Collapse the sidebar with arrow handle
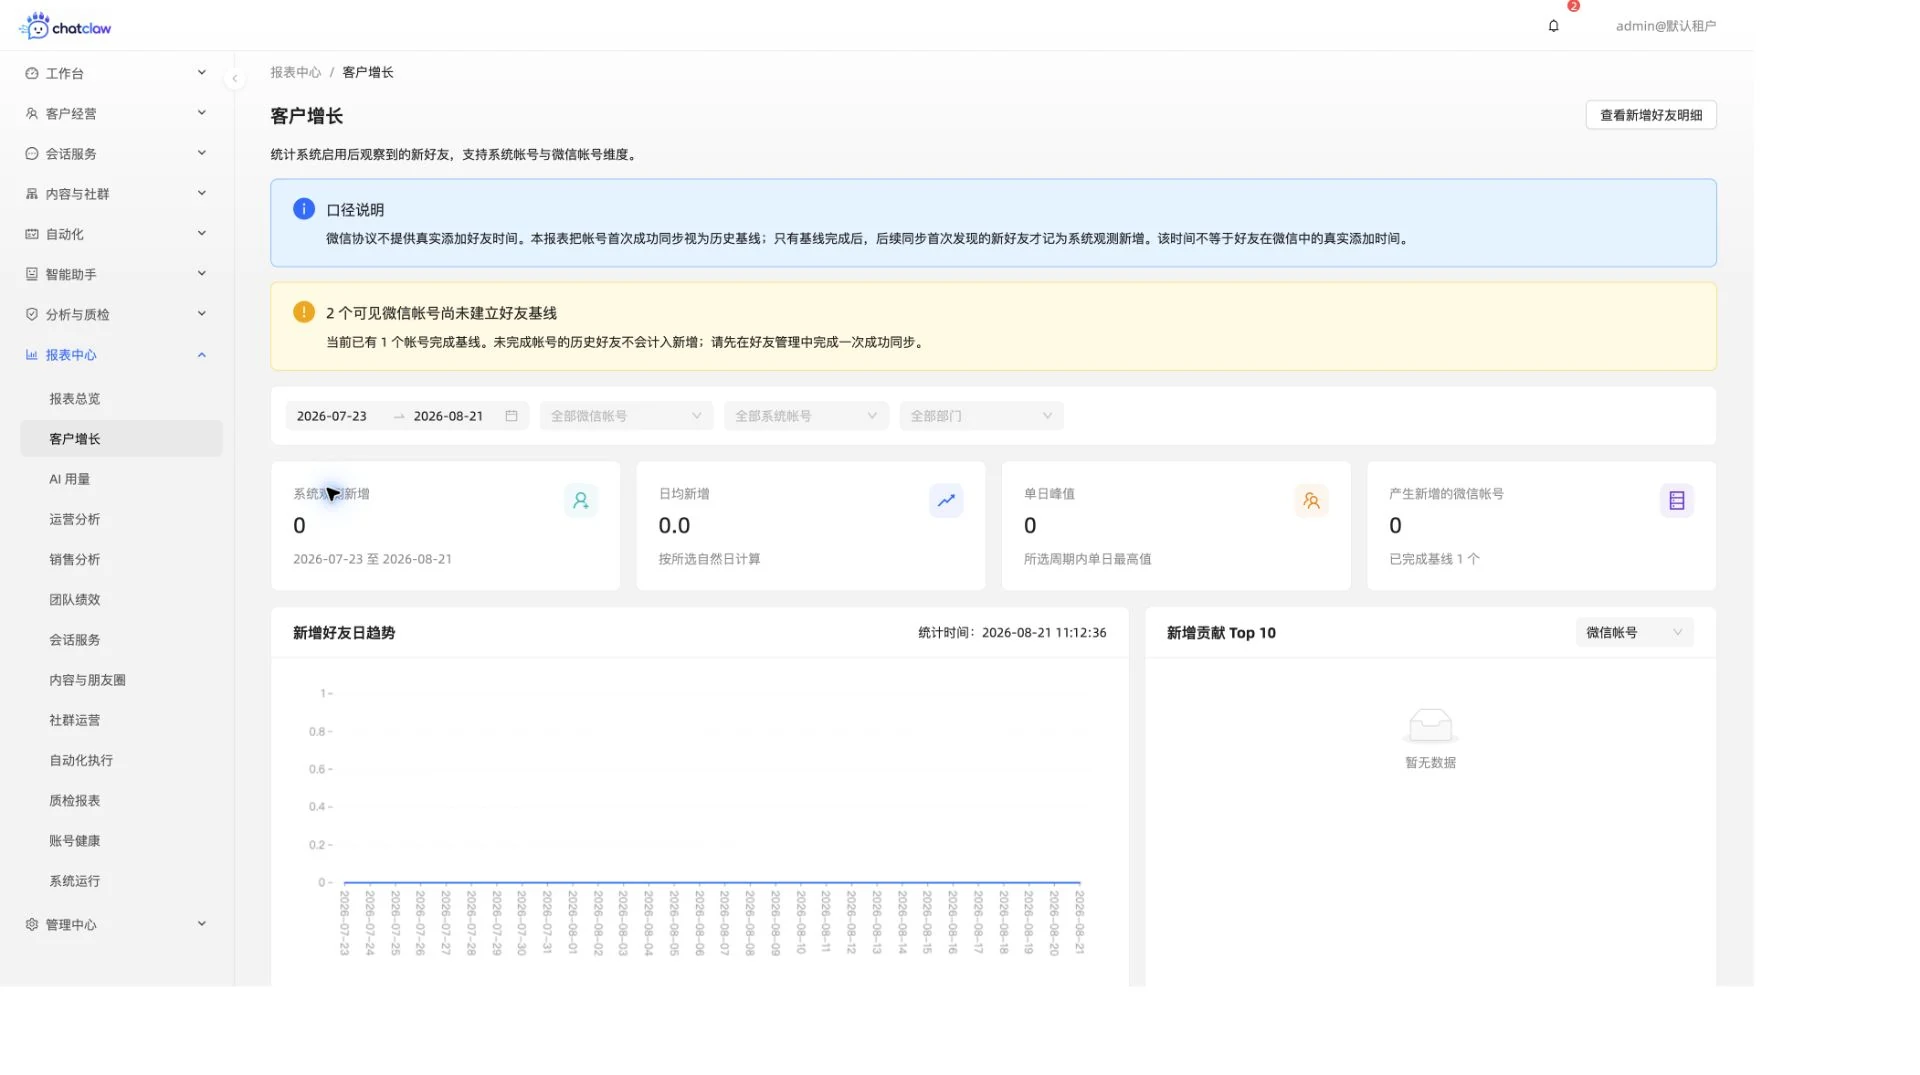 click(x=234, y=78)
